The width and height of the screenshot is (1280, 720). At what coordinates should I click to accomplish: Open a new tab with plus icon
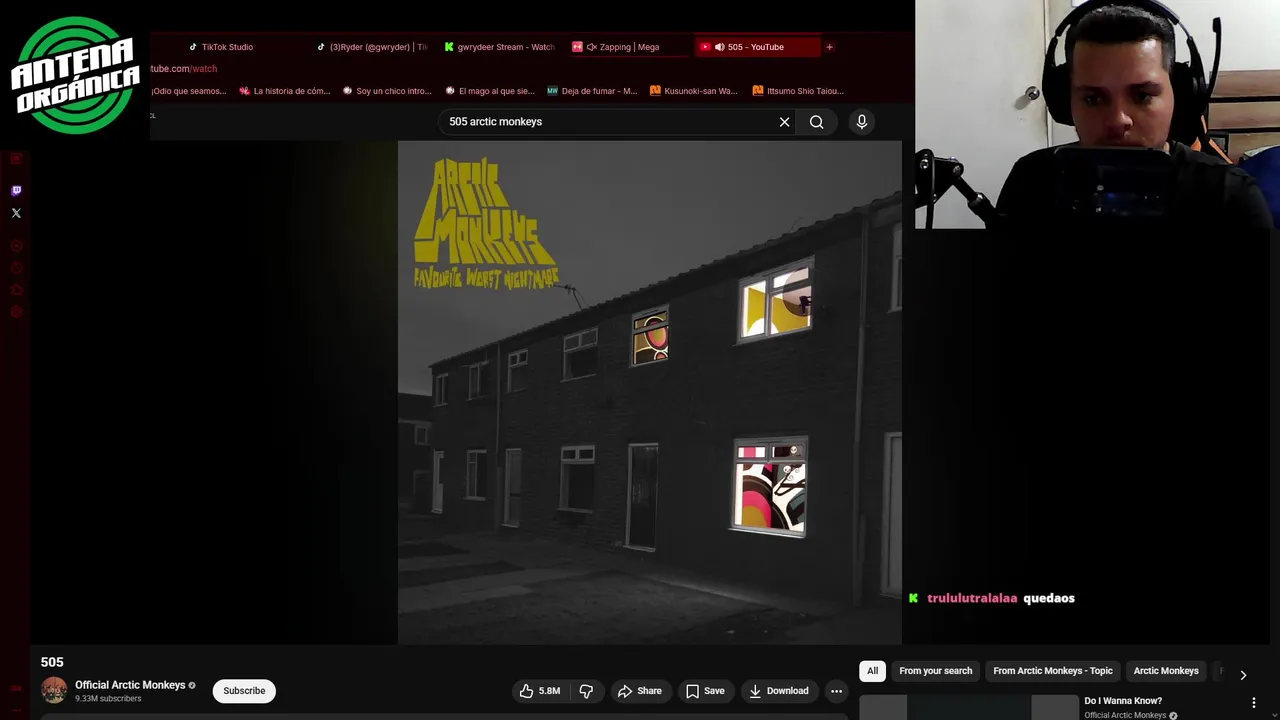coord(829,47)
